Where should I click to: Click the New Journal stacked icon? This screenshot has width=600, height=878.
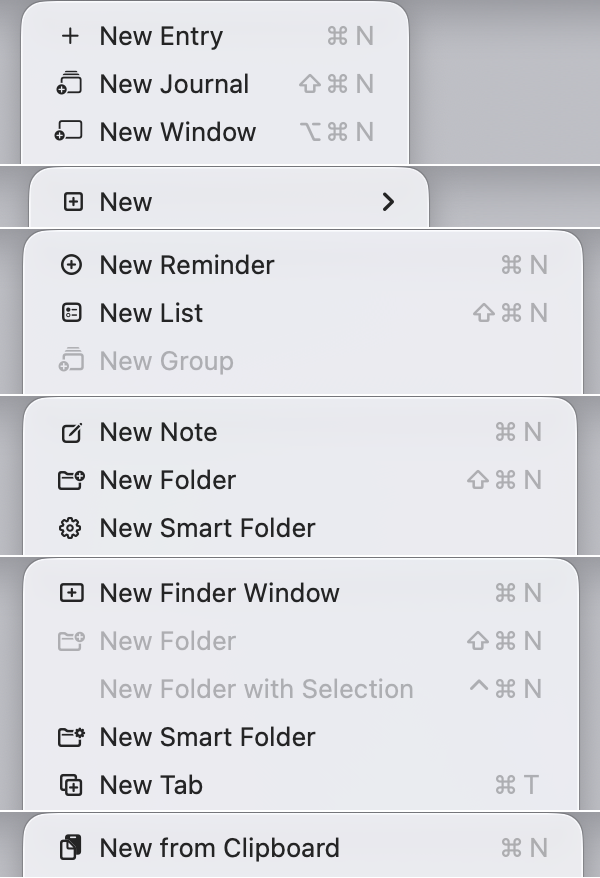point(70,84)
